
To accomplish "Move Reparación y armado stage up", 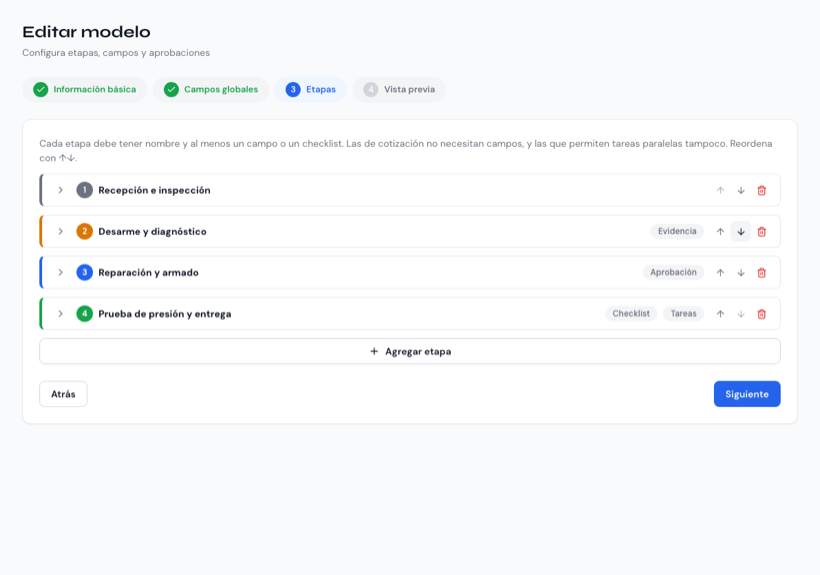I will [720, 273].
